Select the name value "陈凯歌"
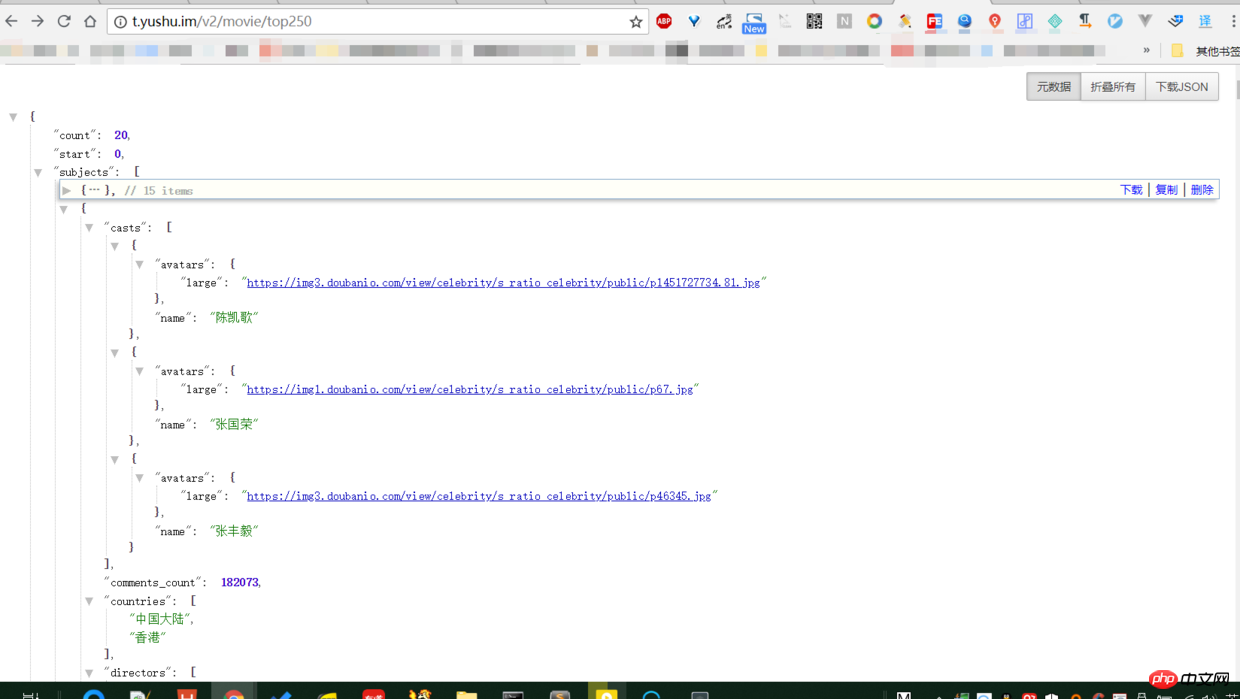 click(x=235, y=318)
